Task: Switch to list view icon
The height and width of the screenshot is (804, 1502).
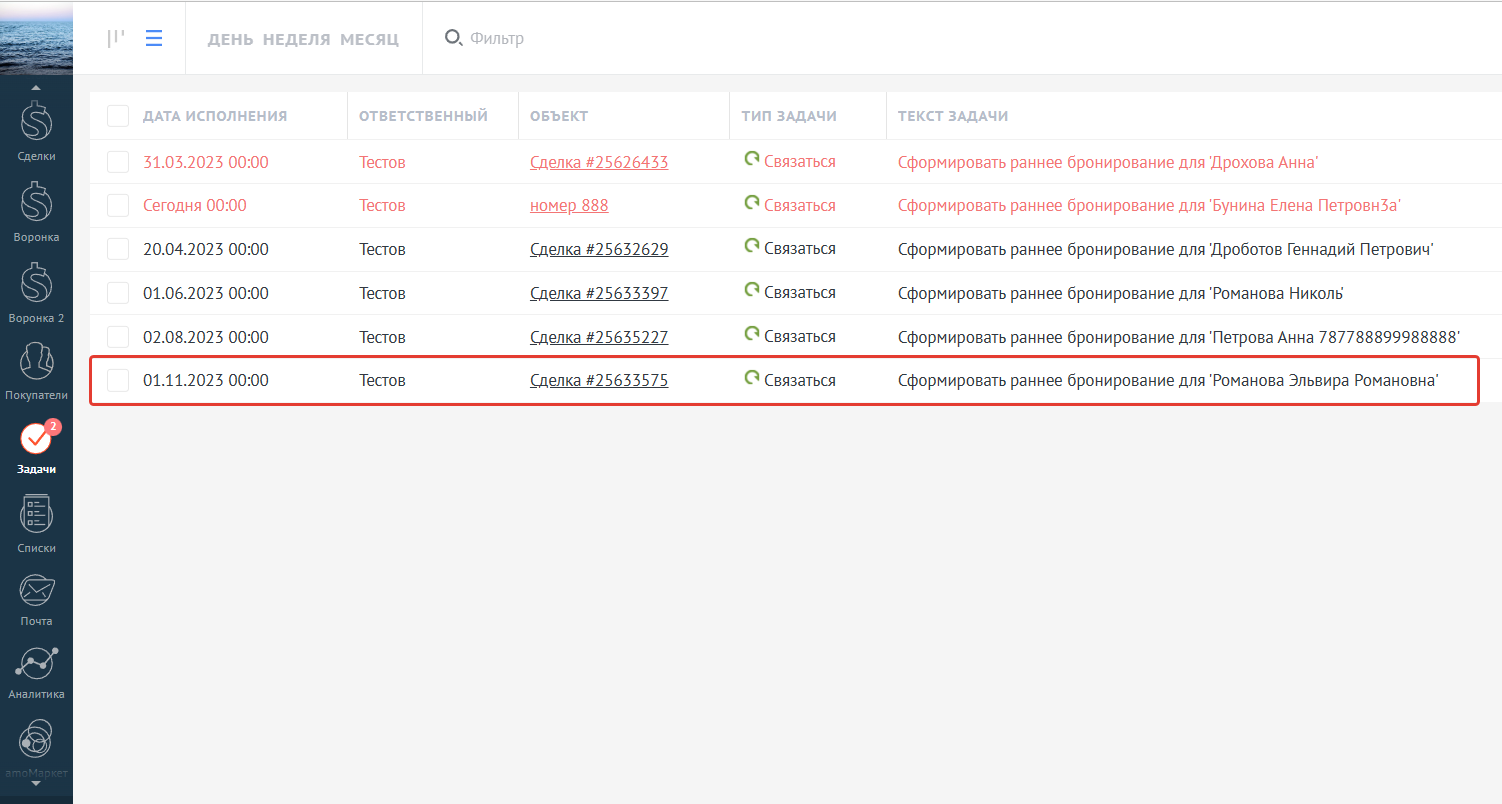Action: (154, 38)
